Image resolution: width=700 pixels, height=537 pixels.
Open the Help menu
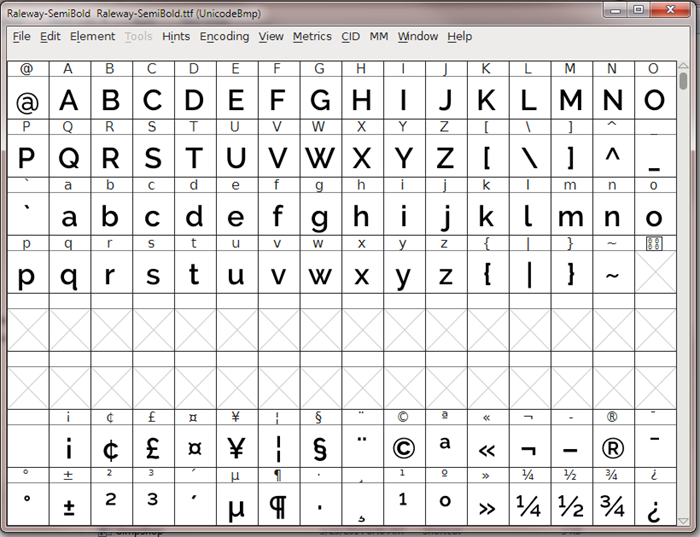pos(459,37)
